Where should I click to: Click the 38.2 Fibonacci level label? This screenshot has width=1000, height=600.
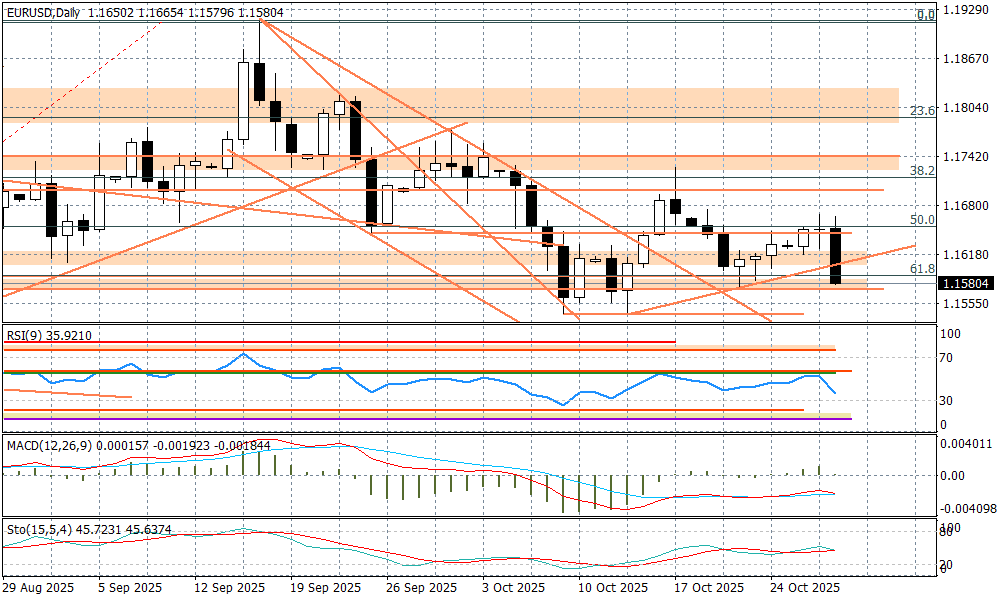coord(922,171)
